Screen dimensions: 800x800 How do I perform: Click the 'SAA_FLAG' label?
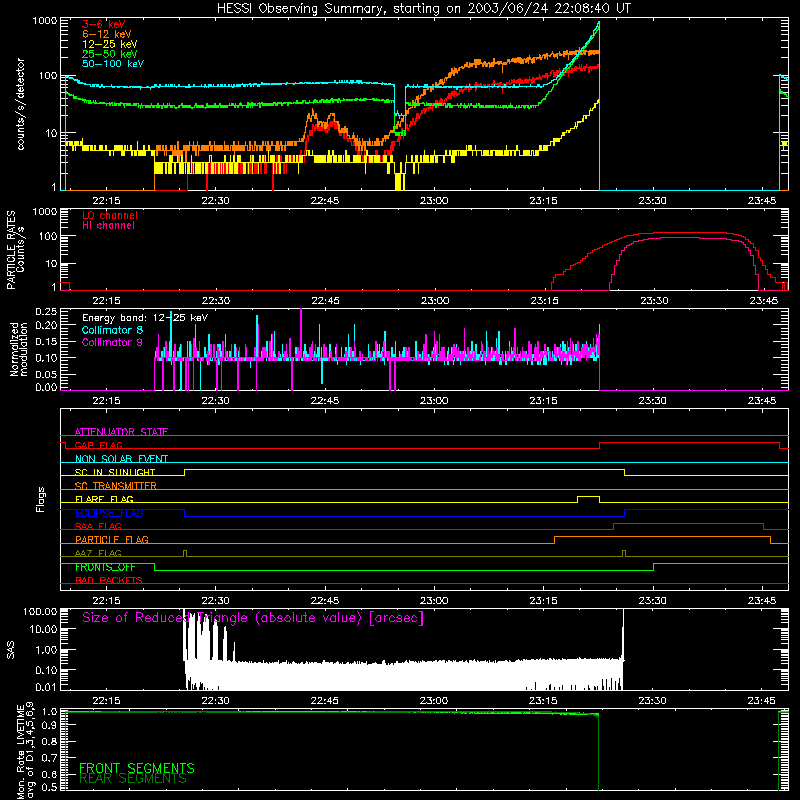pyautogui.click(x=98, y=526)
